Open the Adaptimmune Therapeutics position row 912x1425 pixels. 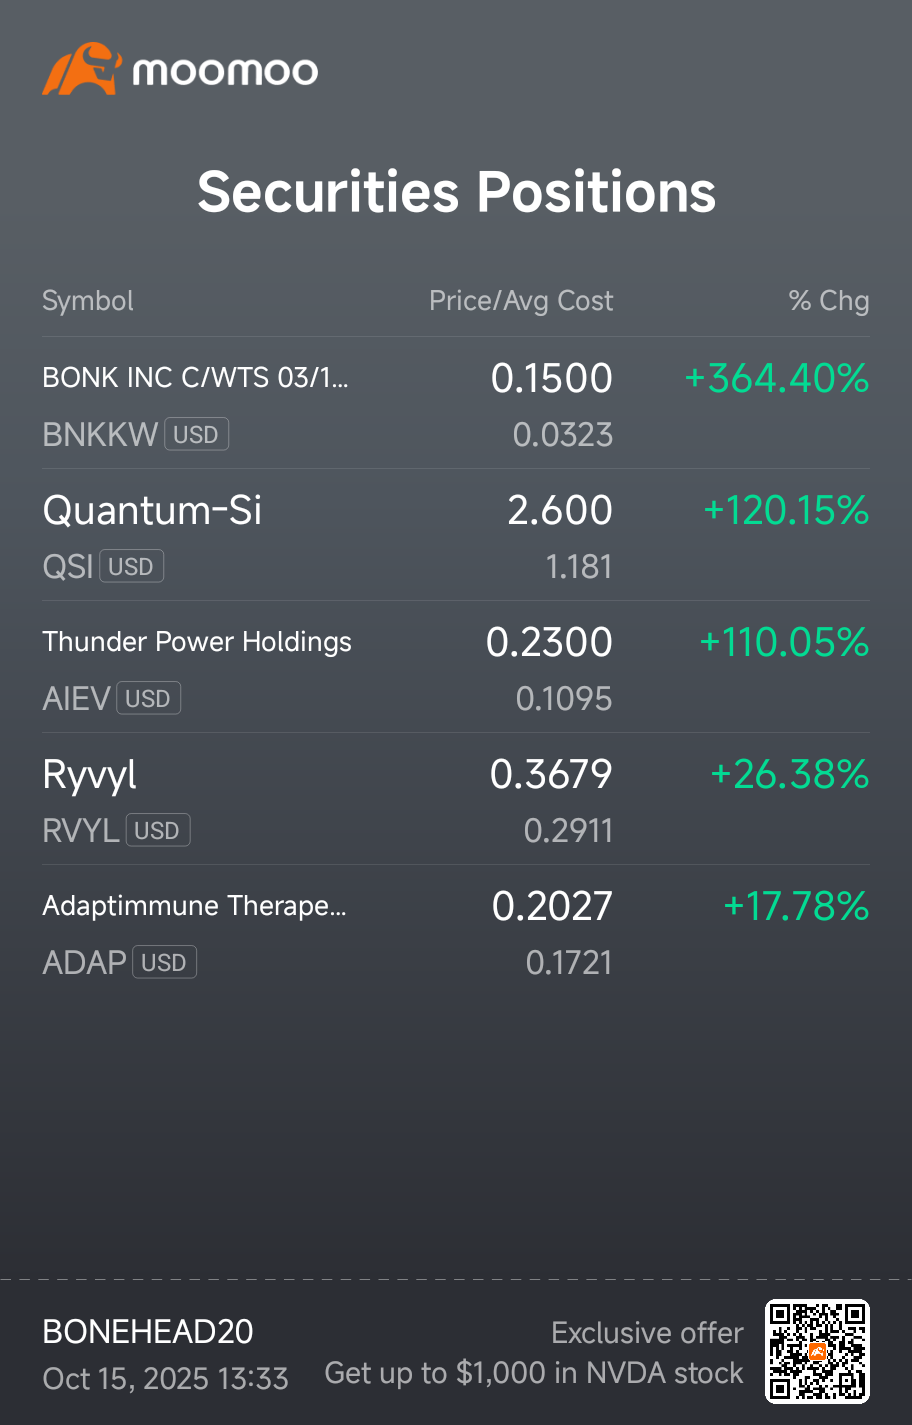coord(456,931)
